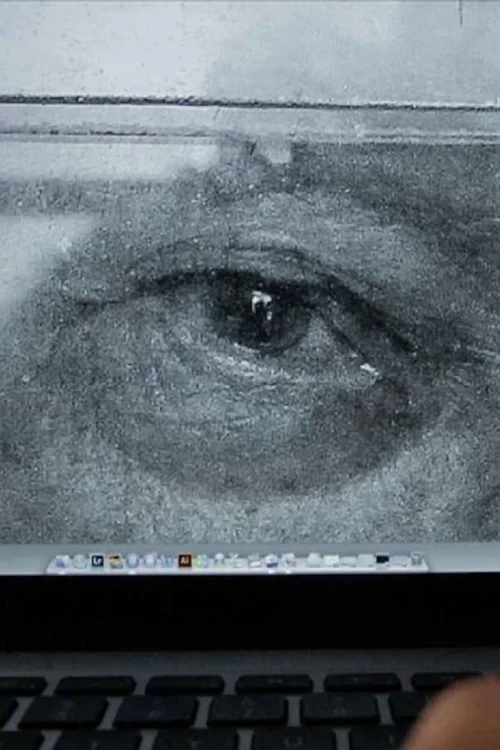
Task: Open Finder in the dock
Action: click(x=61, y=561)
